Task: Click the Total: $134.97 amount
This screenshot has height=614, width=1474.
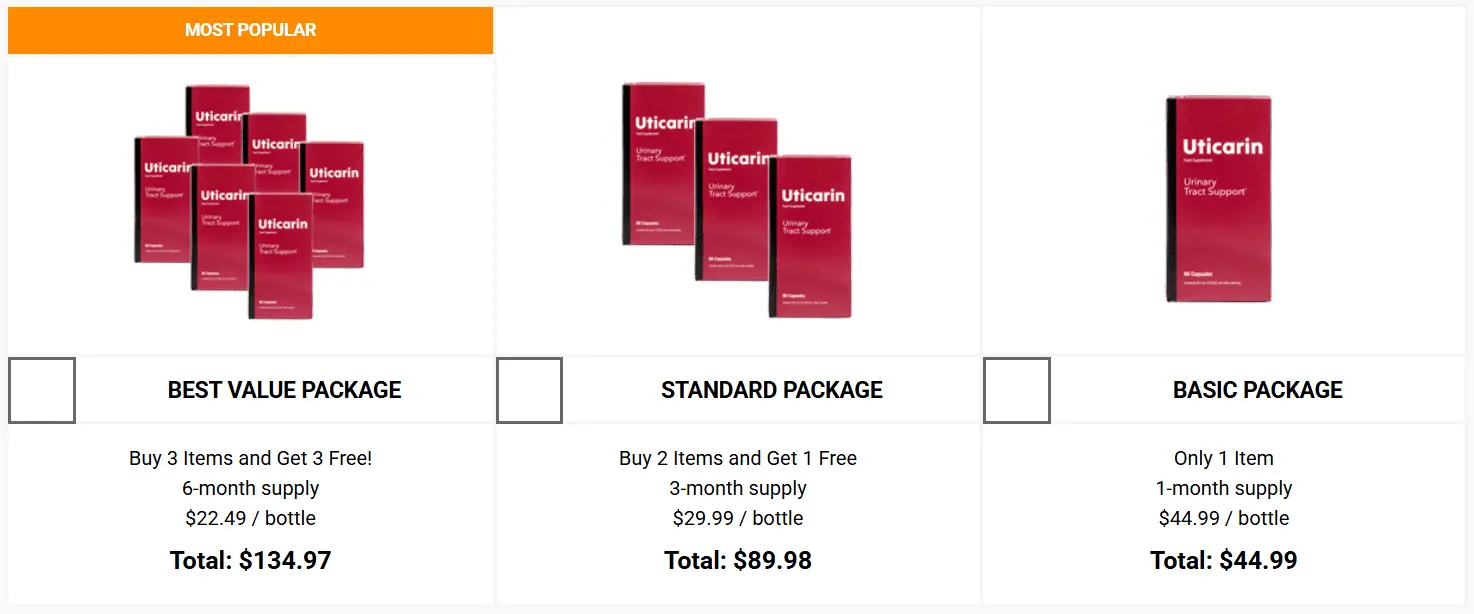Action: coord(250,561)
